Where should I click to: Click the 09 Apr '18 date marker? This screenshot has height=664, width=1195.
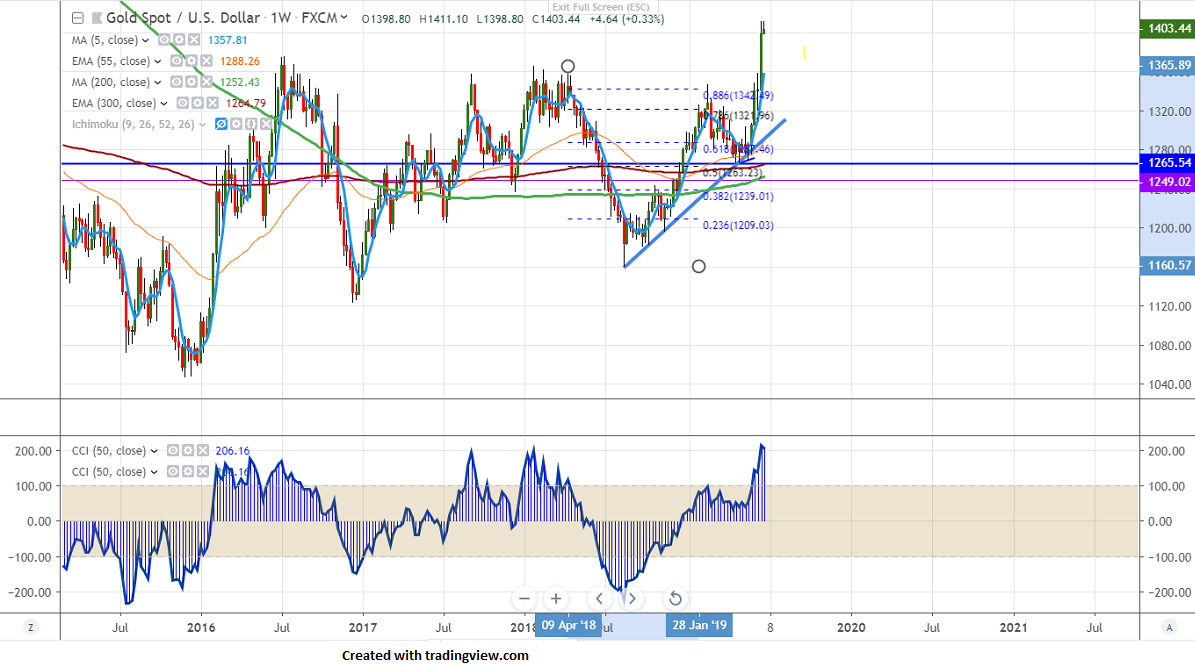(x=568, y=627)
